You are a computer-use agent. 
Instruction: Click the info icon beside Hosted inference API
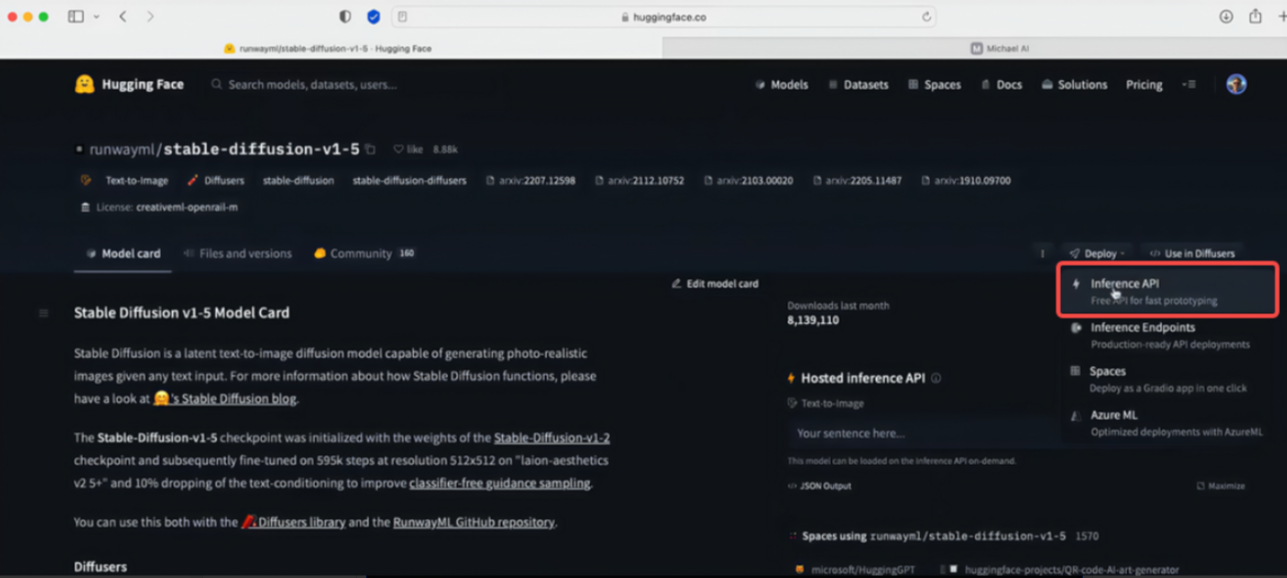pos(935,378)
